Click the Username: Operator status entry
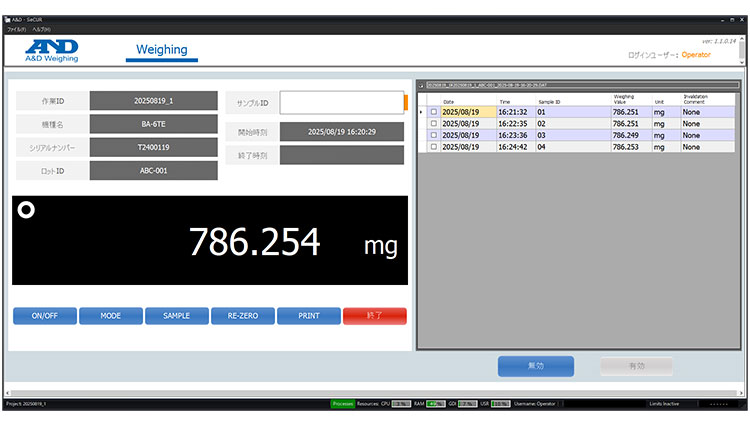The width and height of the screenshot is (750, 426). (535, 404)
